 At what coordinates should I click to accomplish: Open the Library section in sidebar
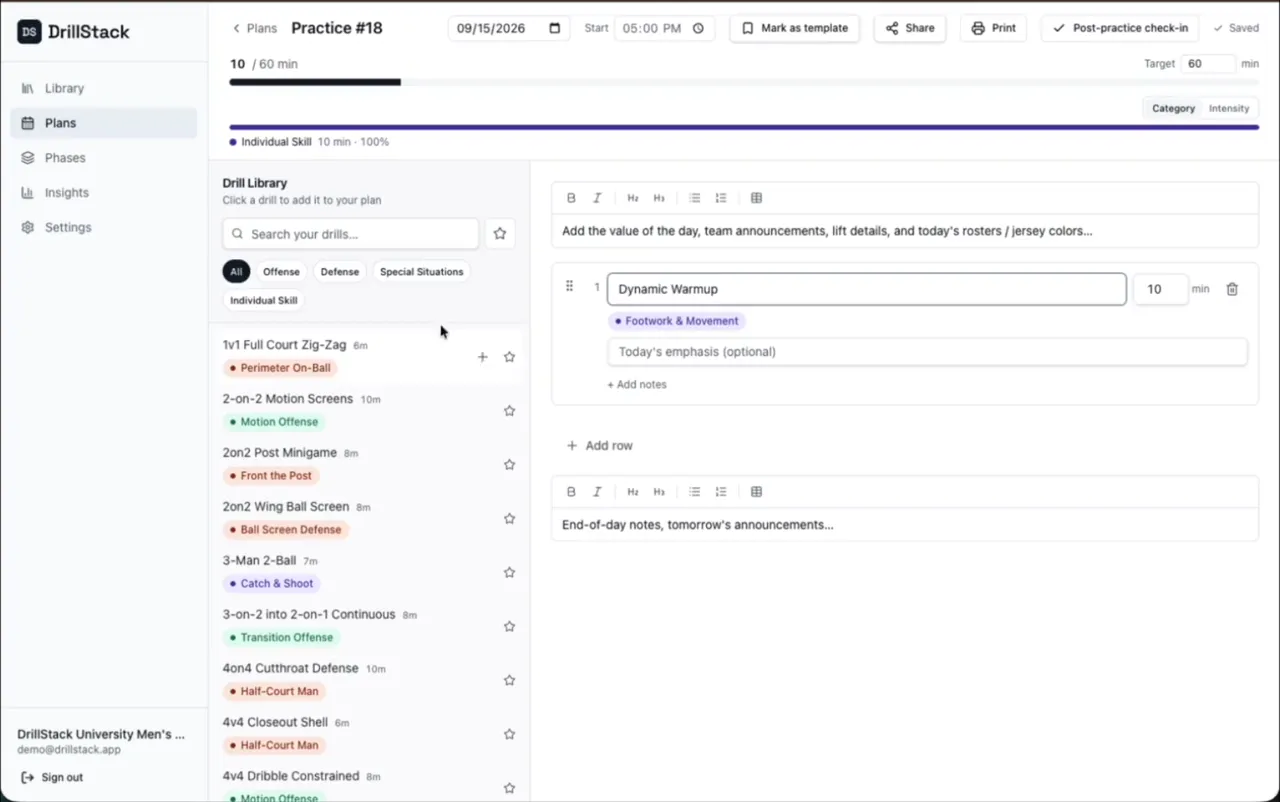point(104,88)
